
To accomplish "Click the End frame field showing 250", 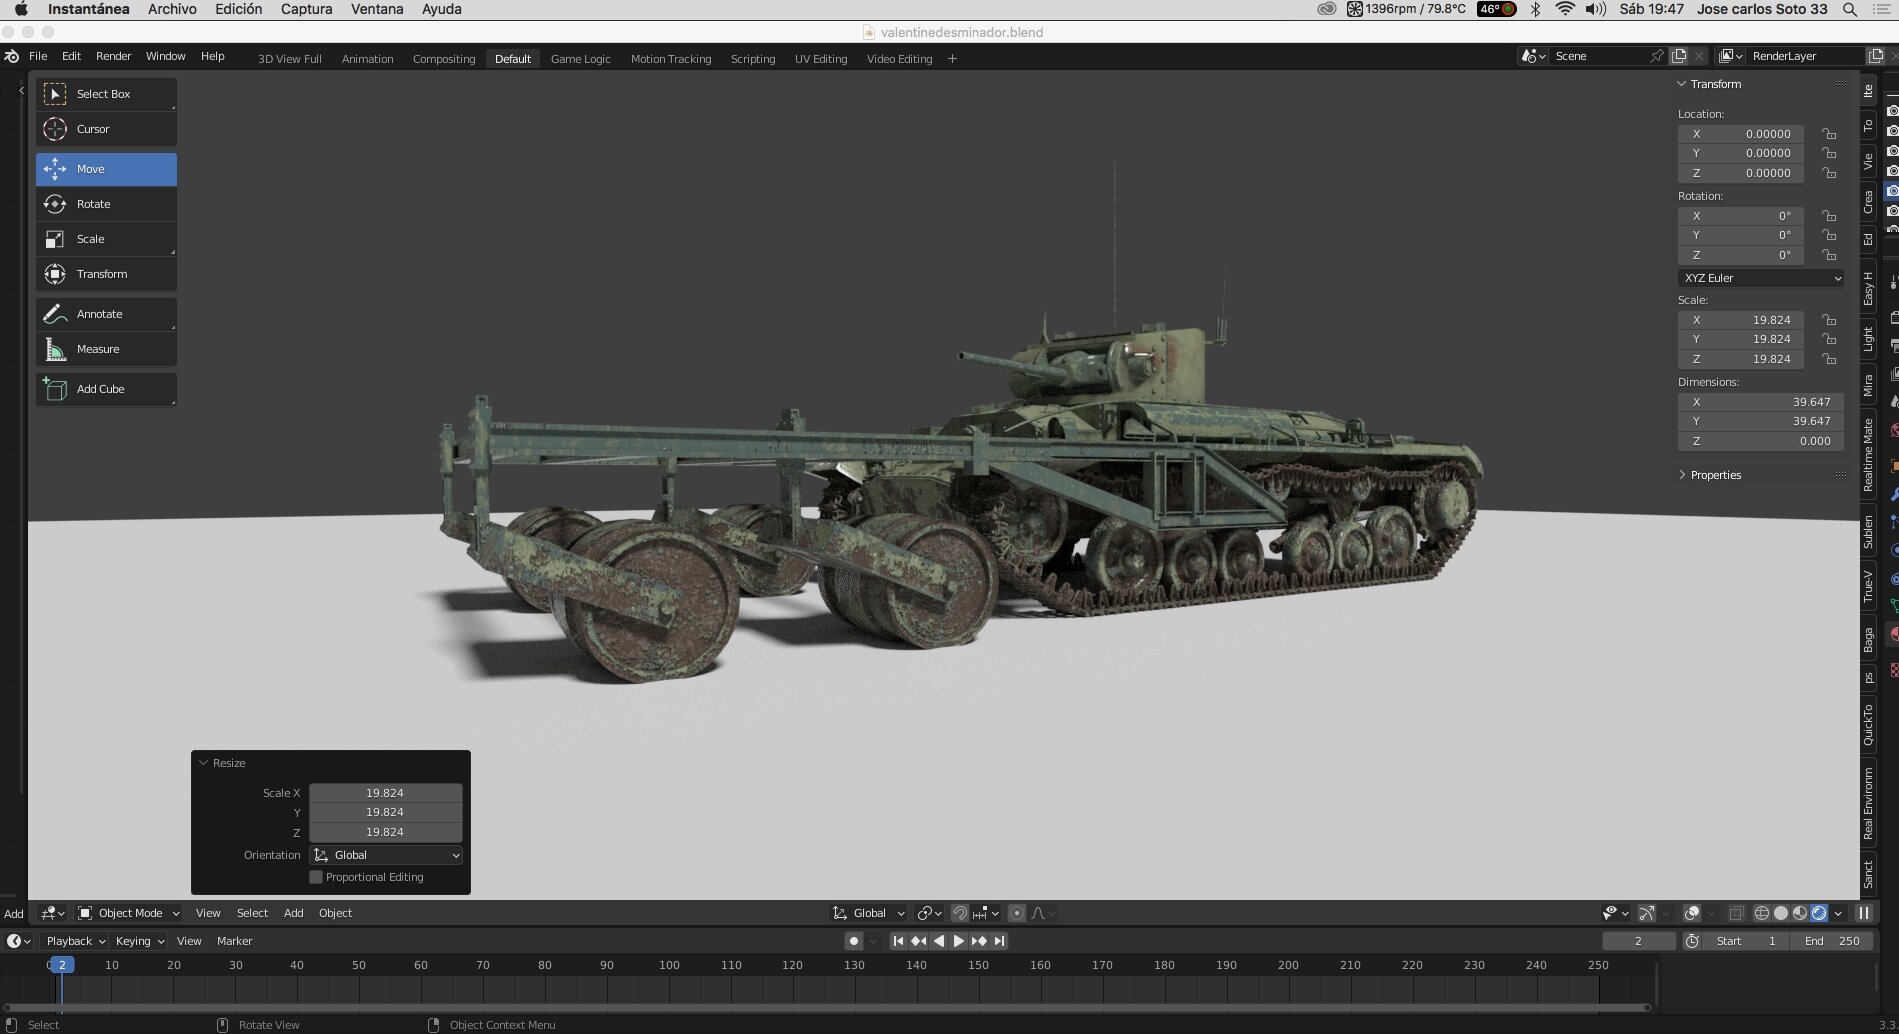I will (1832, 941).
